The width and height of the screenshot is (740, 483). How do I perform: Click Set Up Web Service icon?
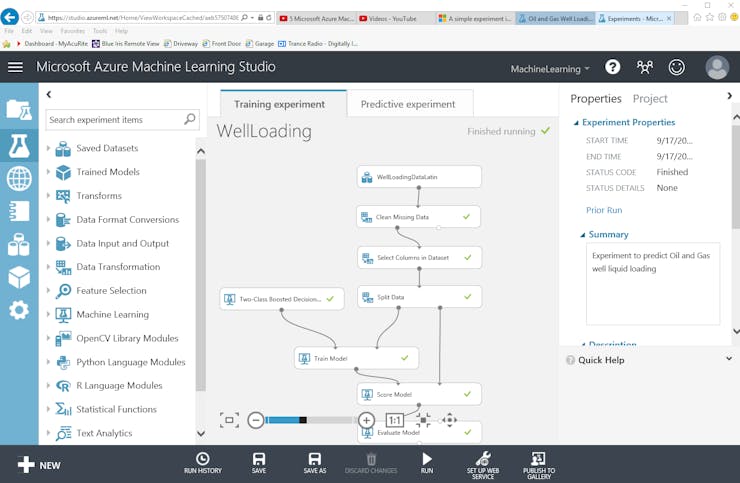point(483,465)
